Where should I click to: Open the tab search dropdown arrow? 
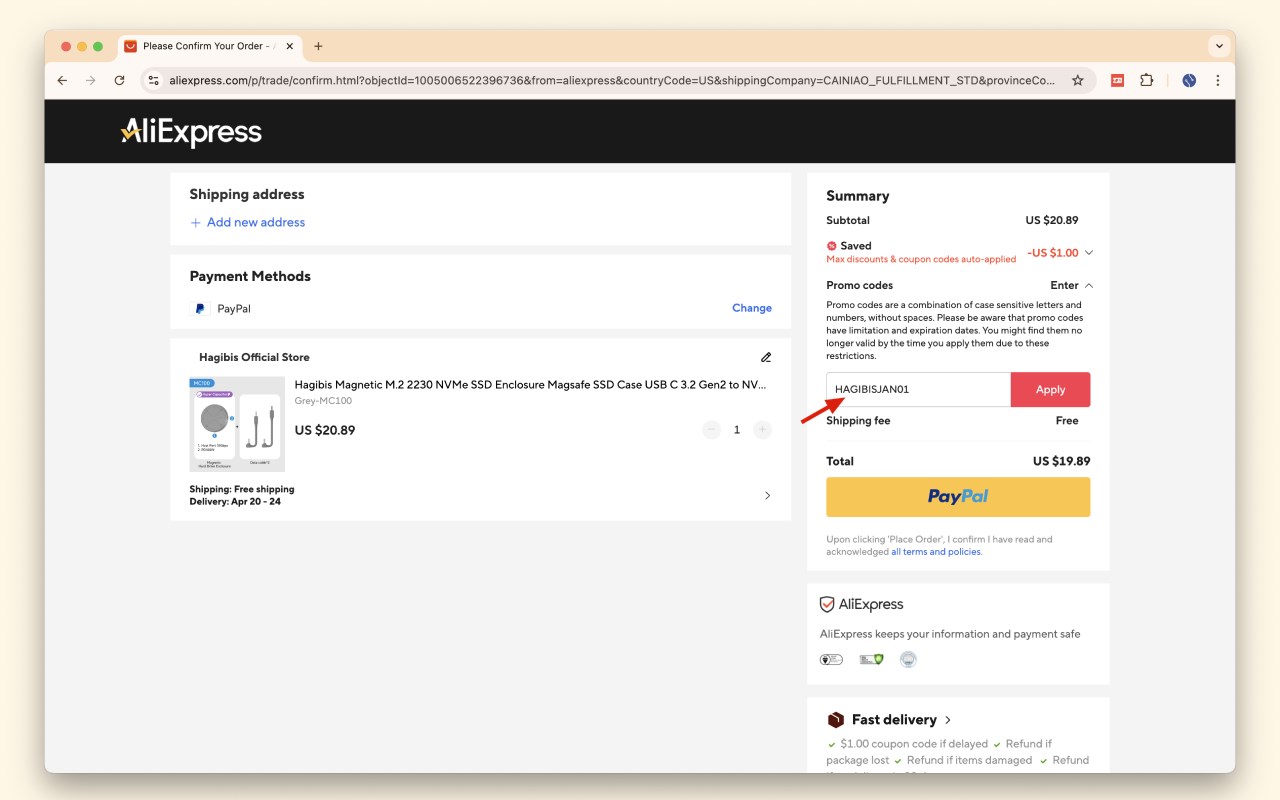(1219, 46)
